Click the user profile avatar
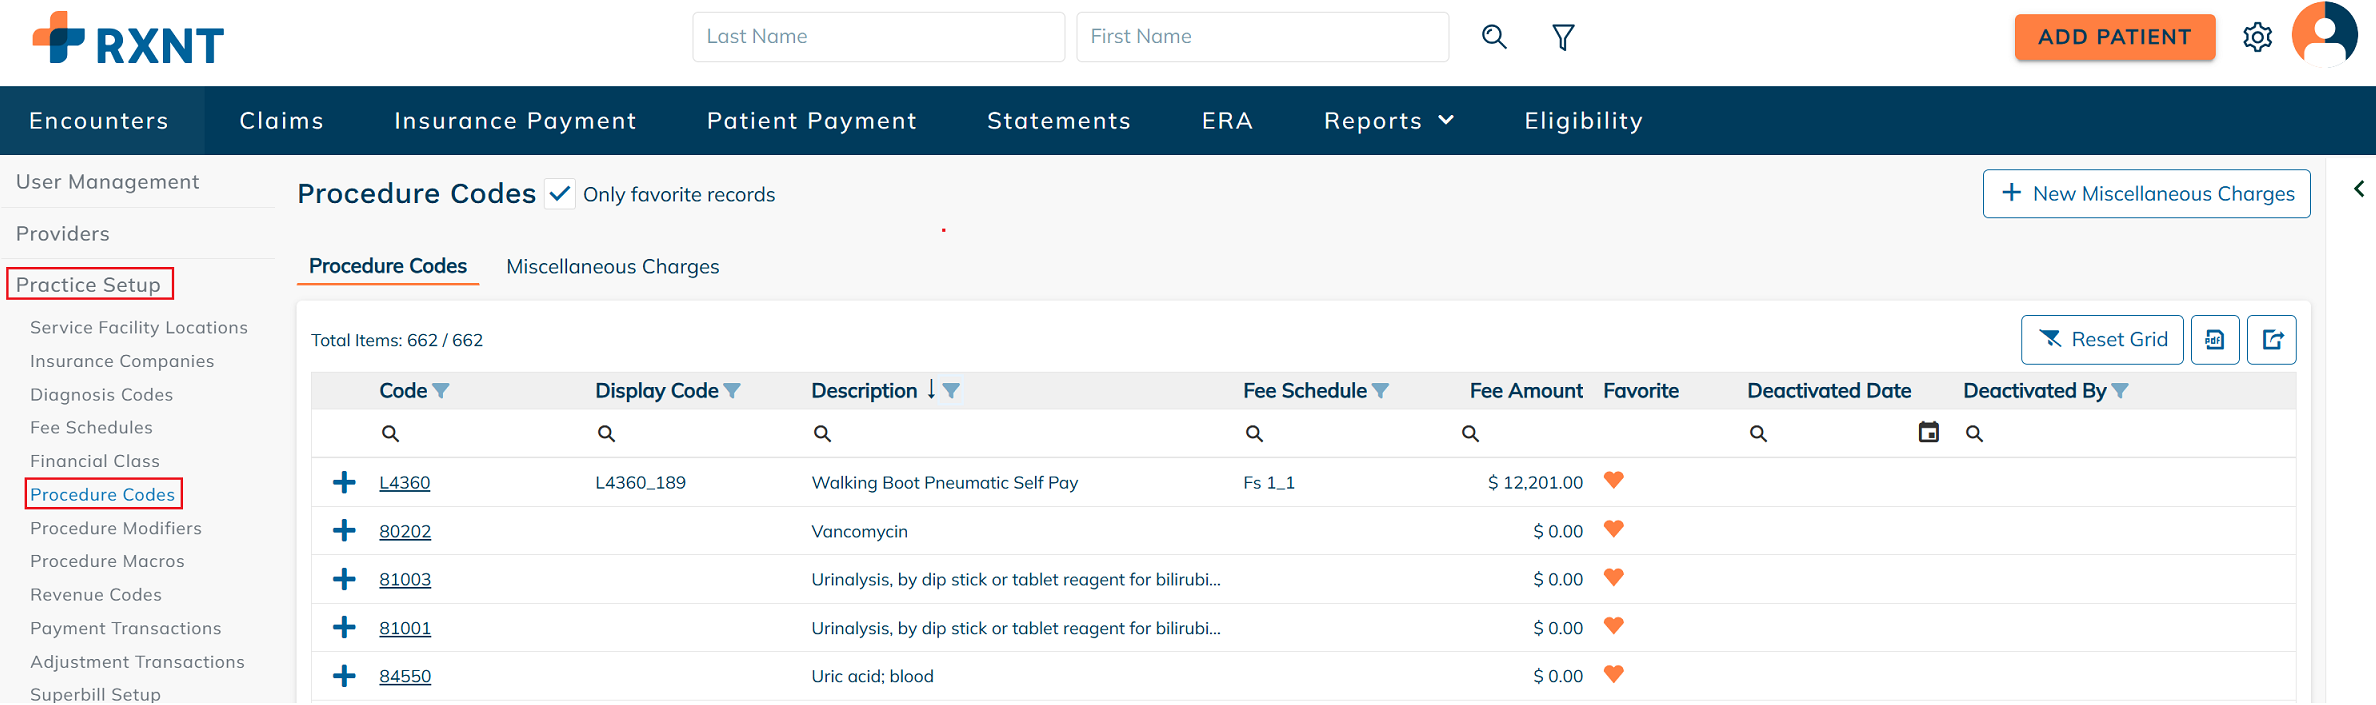 [x=2324, y=35]
